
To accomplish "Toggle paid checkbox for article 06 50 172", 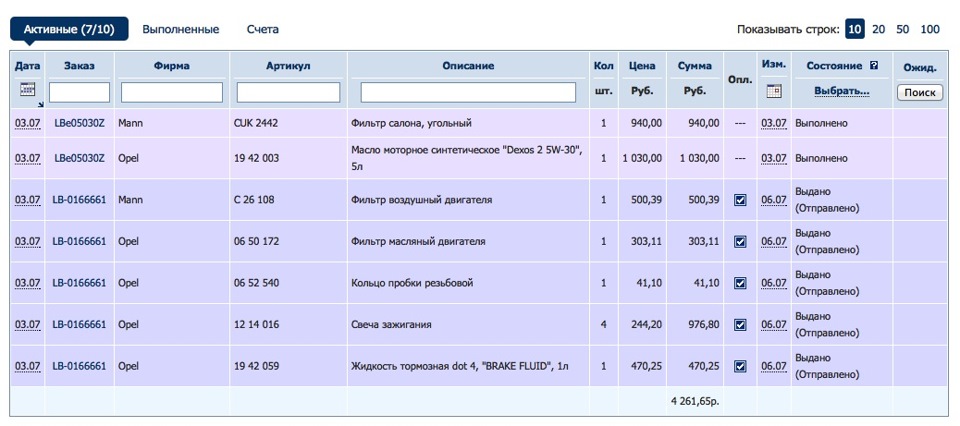I will point(740,242).
